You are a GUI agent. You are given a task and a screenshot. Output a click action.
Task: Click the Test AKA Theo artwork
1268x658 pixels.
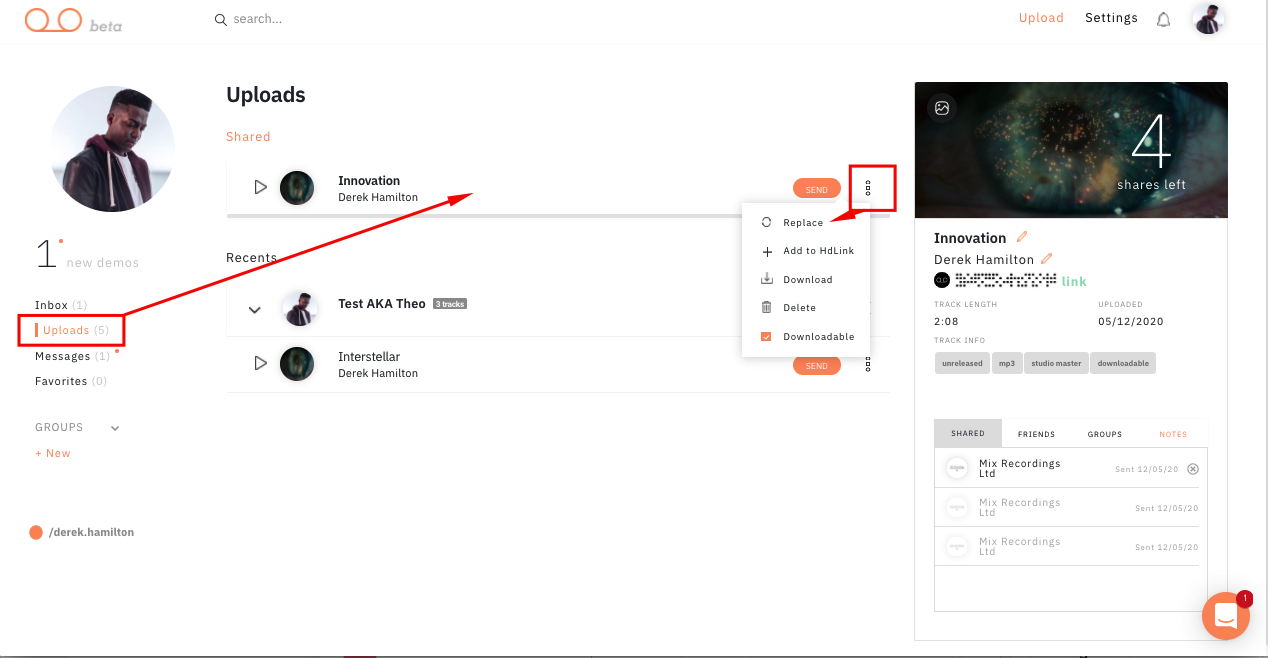[299, 308]
